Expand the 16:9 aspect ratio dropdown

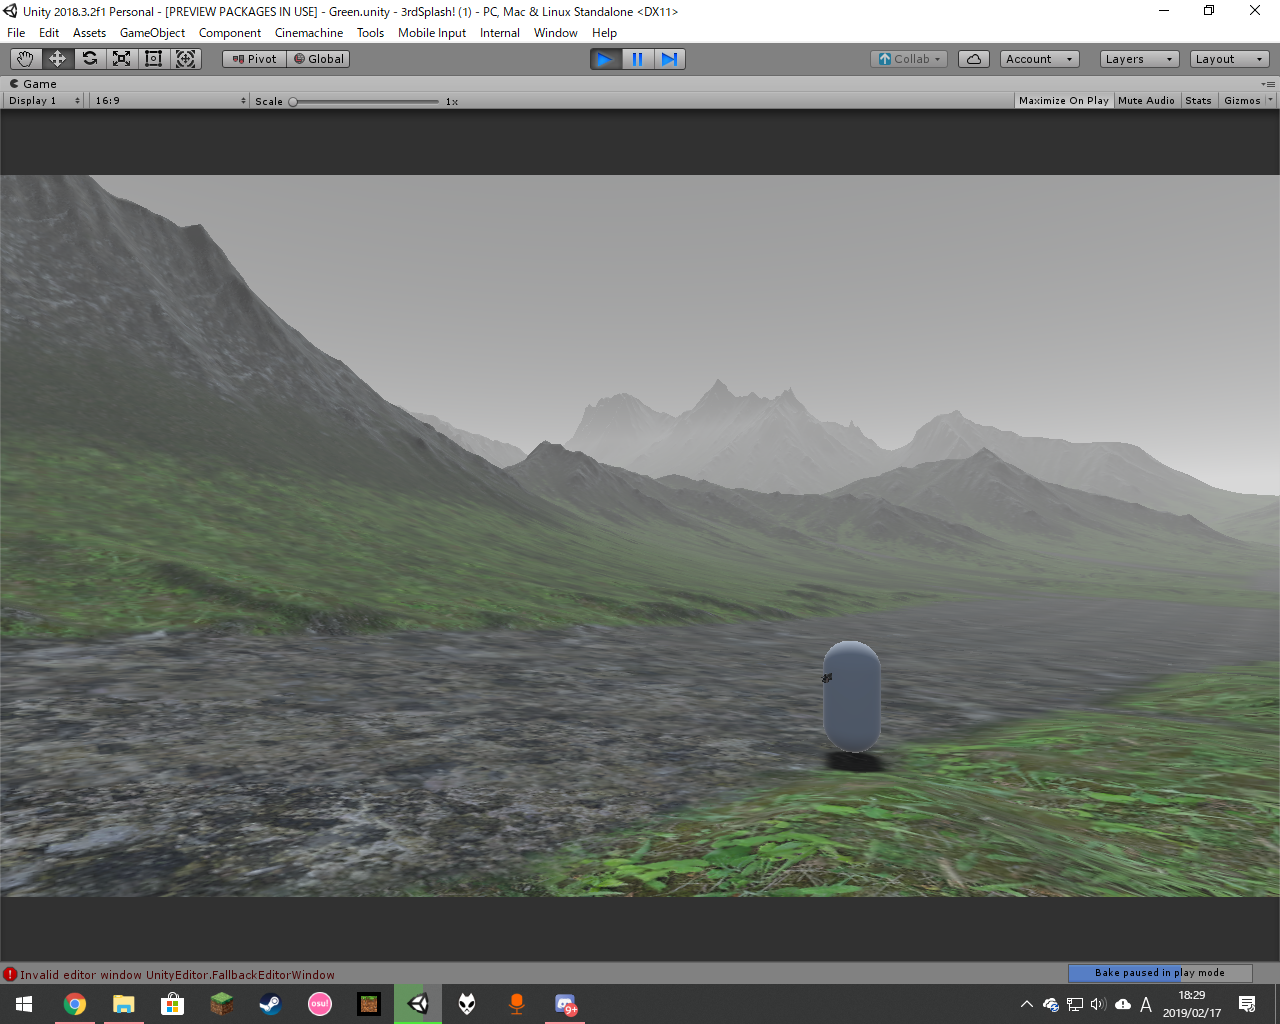click(170, 101)
